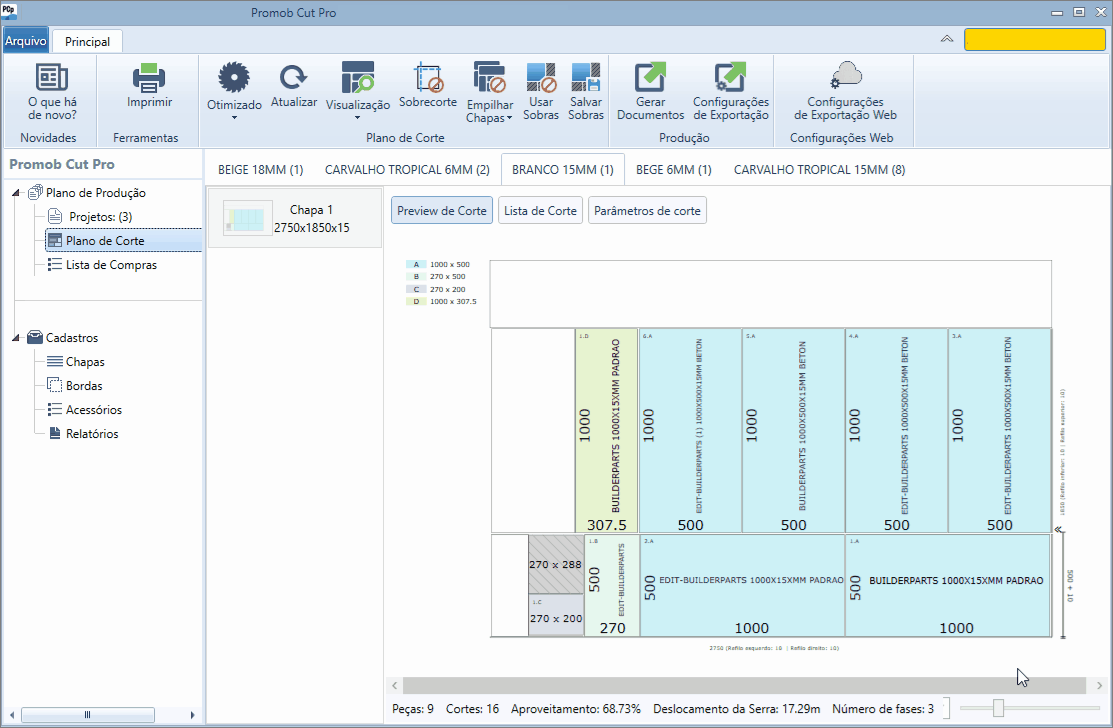Expand the Empilhar Chapas dropdown arrow
This screenshot has width=1113, height=728.
click(x=509, y=118)
